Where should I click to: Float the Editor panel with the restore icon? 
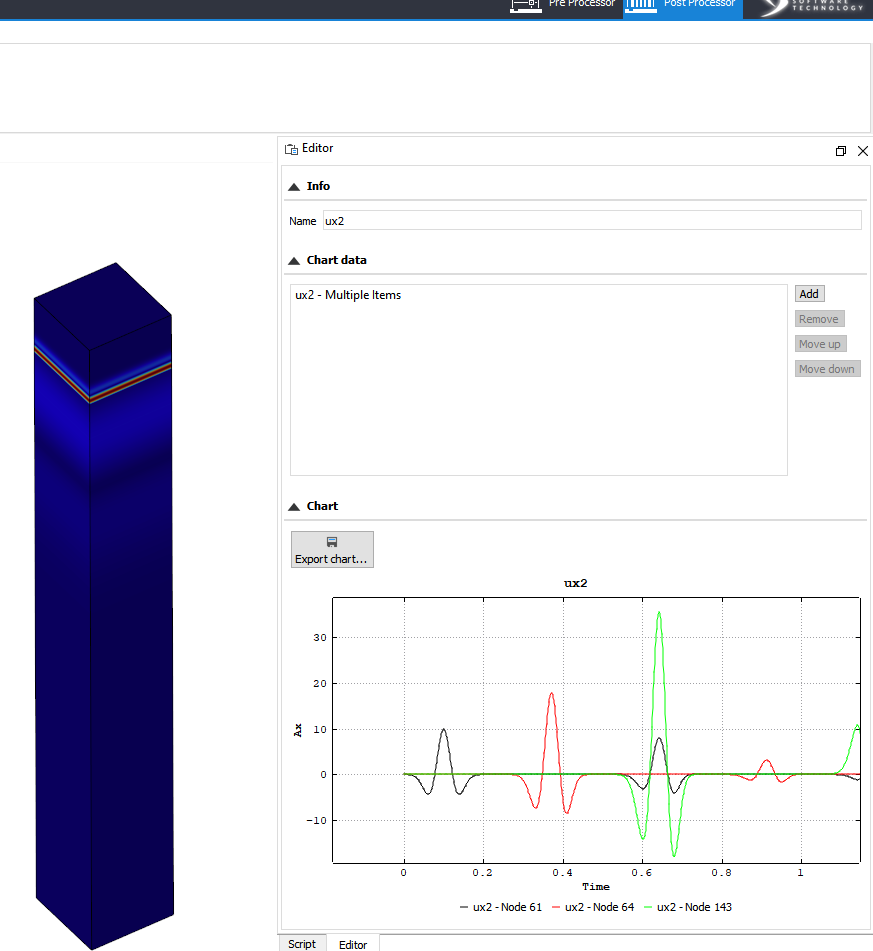click(841, 151)
